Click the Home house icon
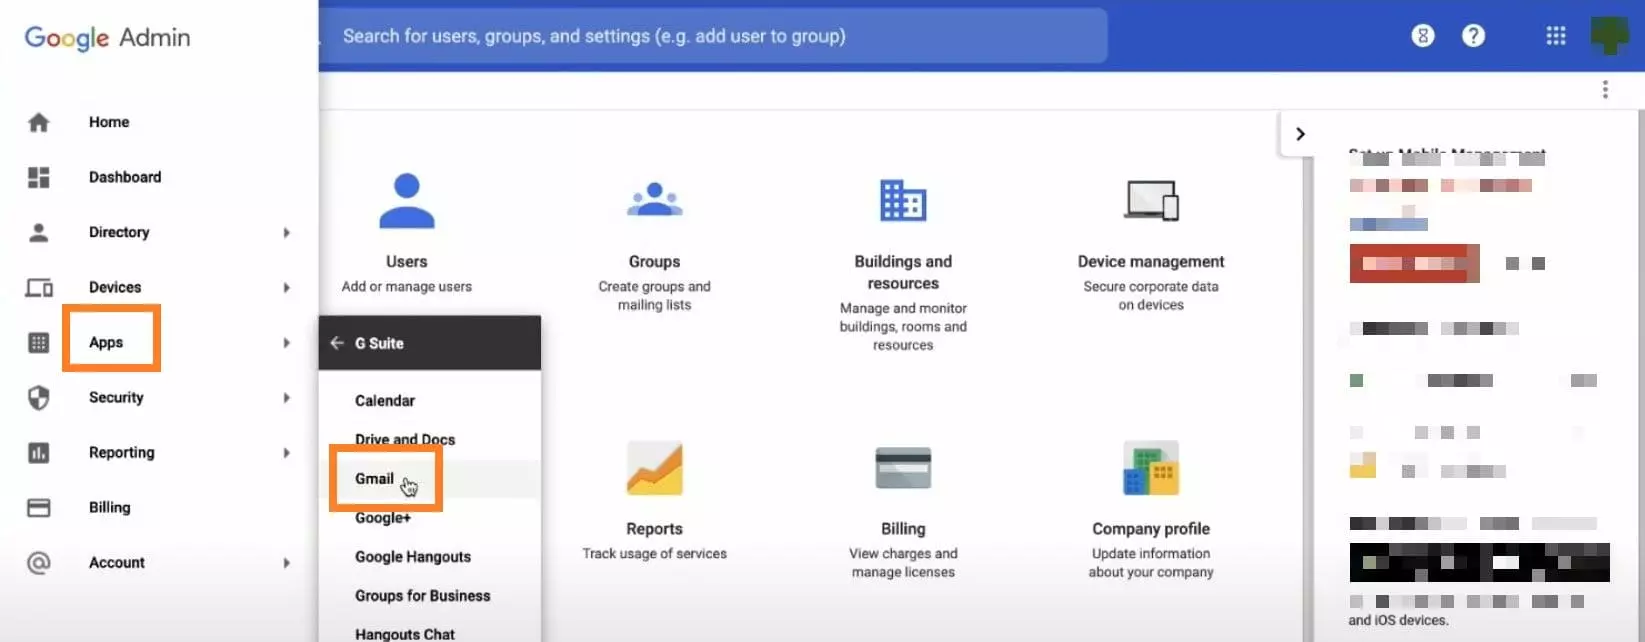 click(x=38, y=122)
